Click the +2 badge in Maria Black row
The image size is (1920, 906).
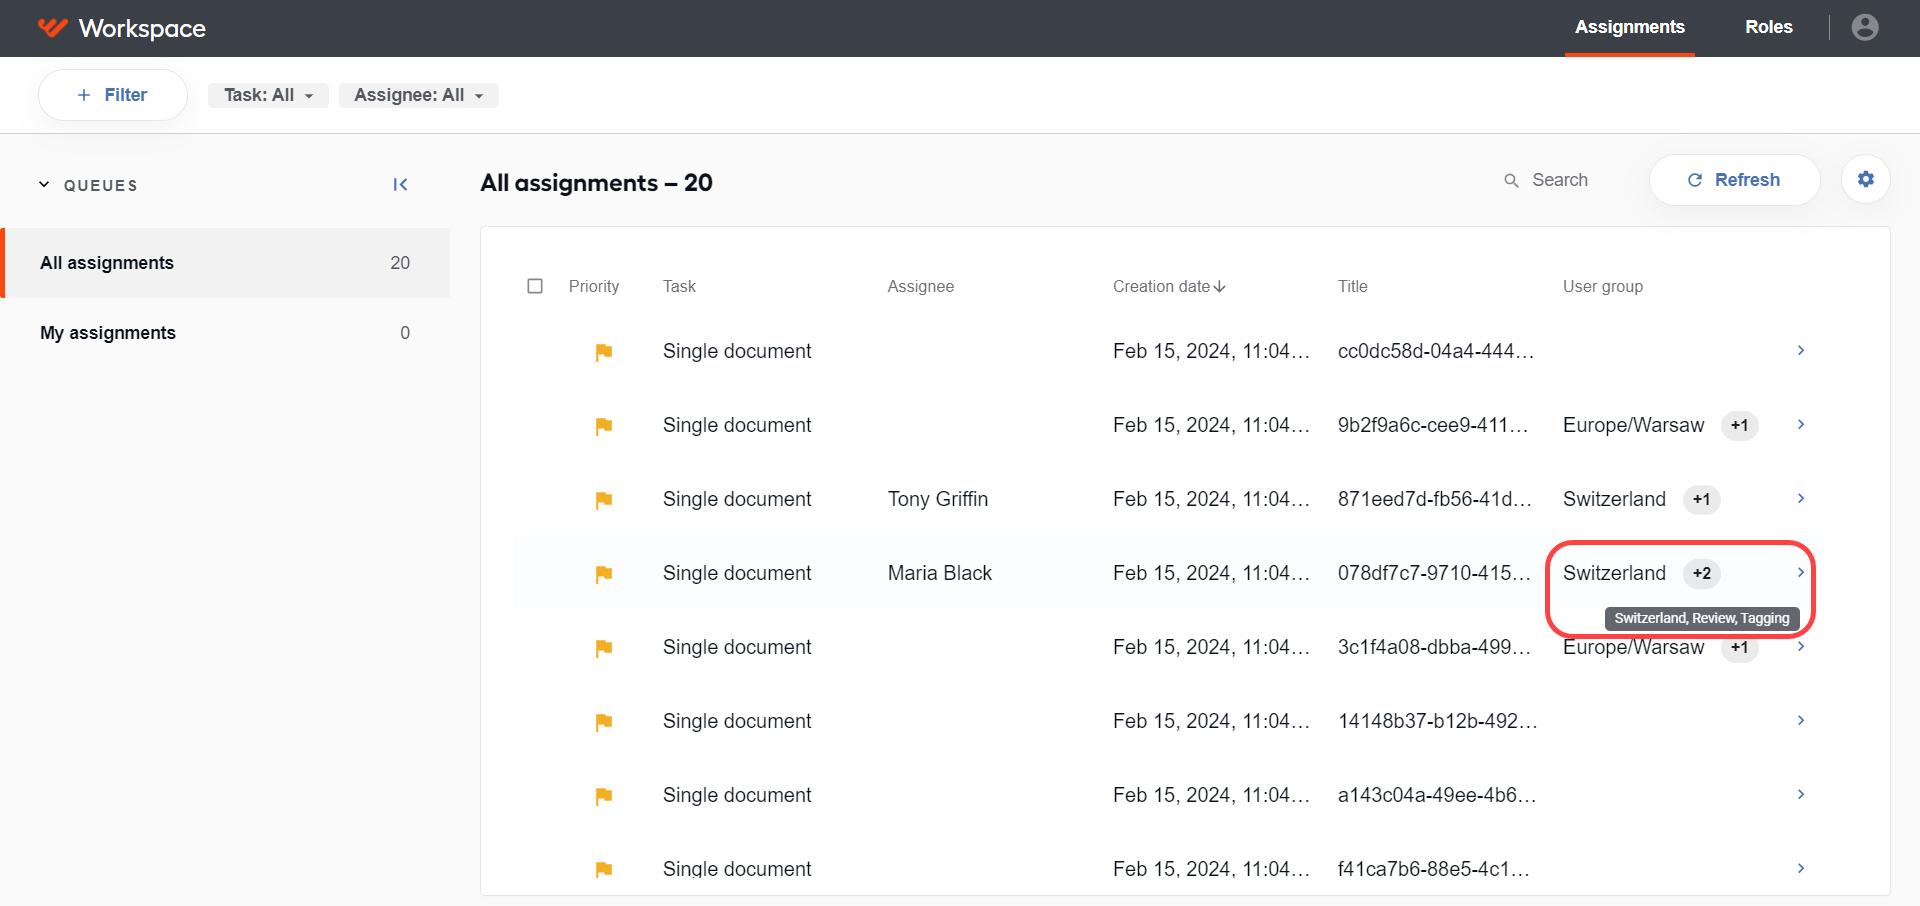pyautogui.click(x=1702, y=573)
